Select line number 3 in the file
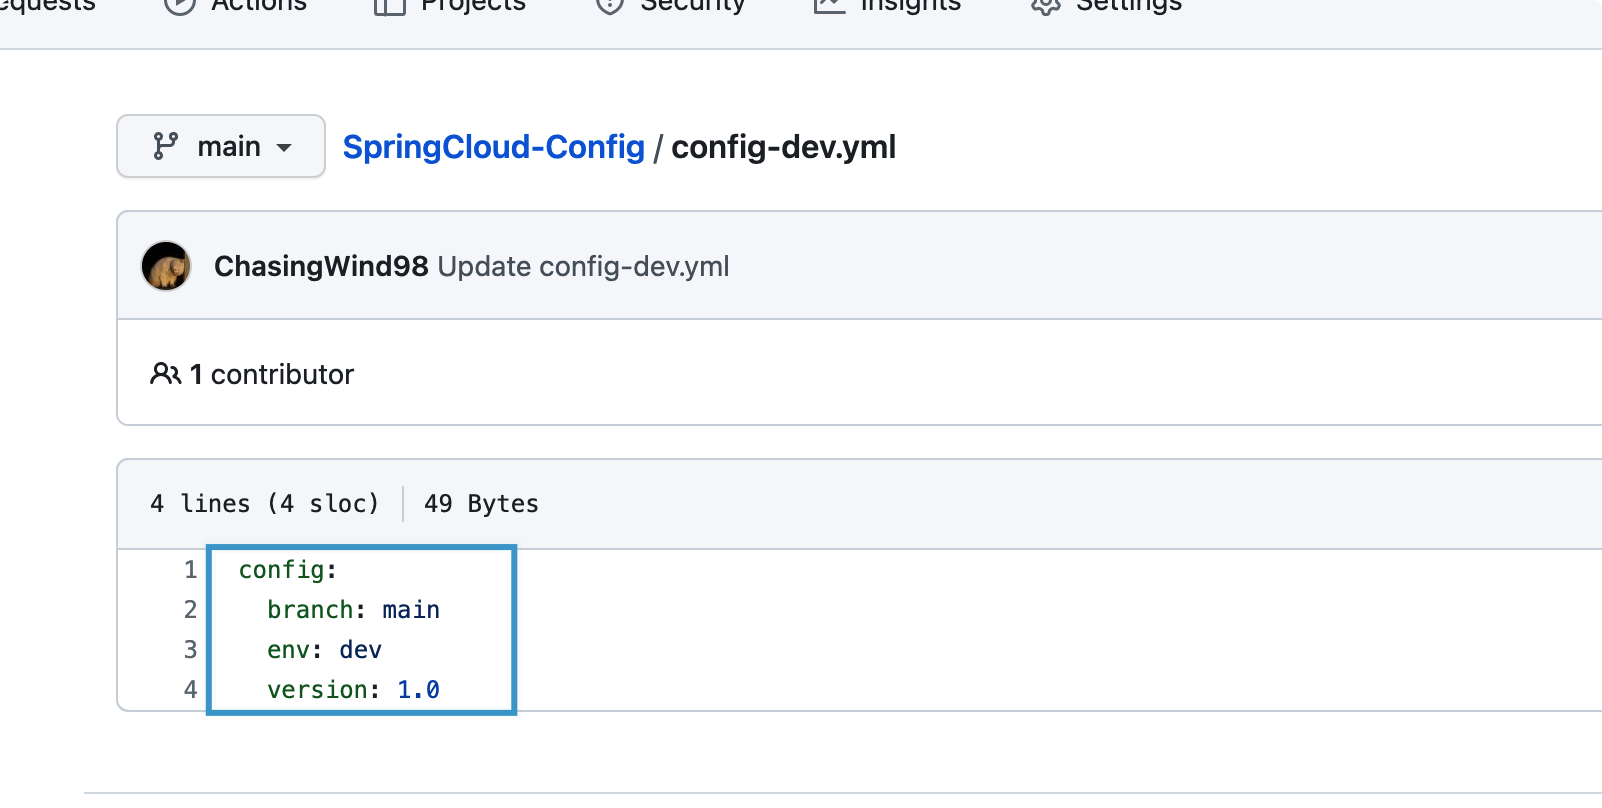The image size is (1602, 808). (x=190, y=650)
